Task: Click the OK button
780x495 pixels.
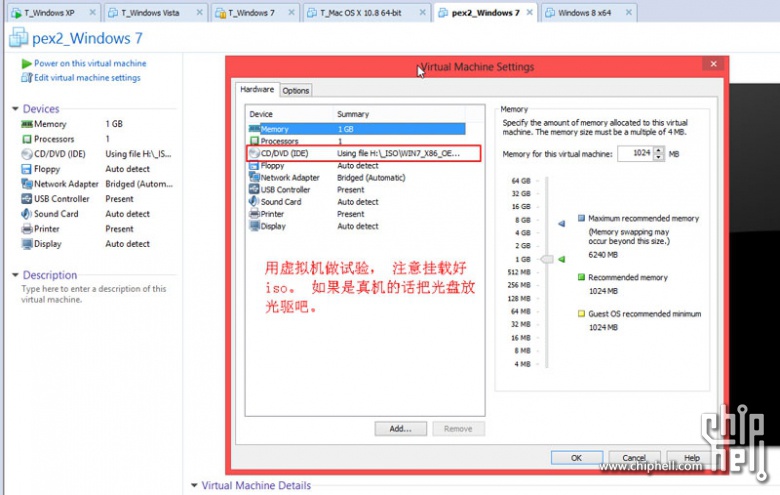Action: pyautogui.click(x=577, y=458)
